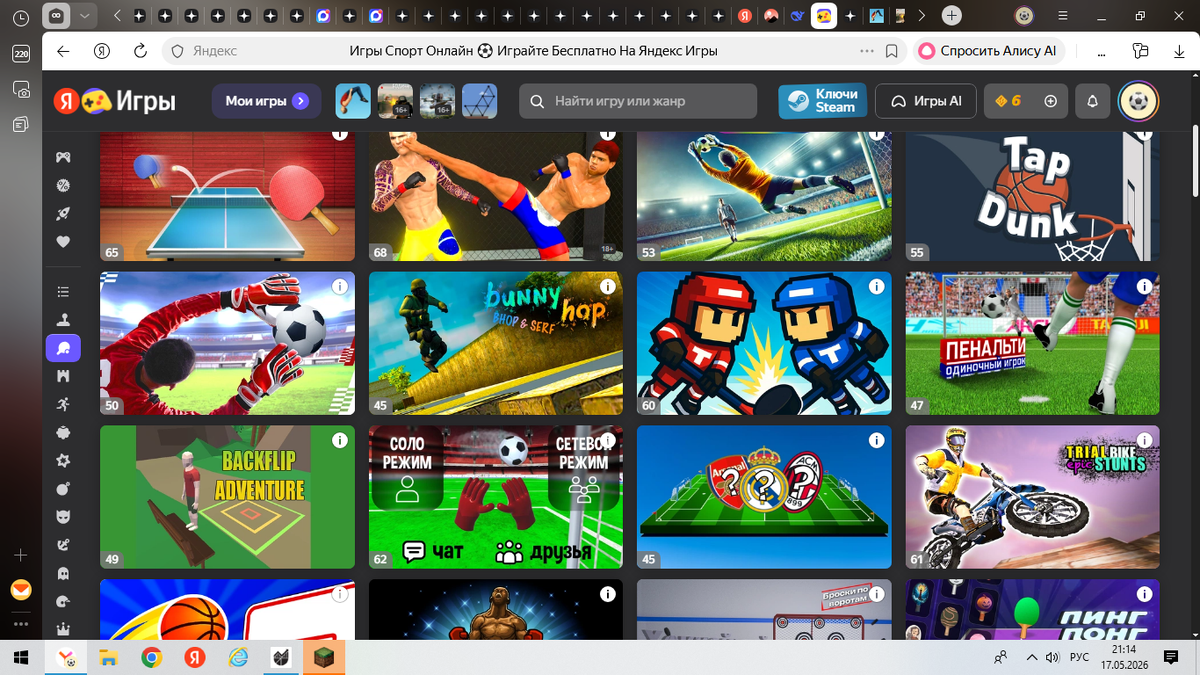This screenshot has height=675, width=1200.
Task: Click the Yandex Я home button in toolbar
Action: click(102, 51)
